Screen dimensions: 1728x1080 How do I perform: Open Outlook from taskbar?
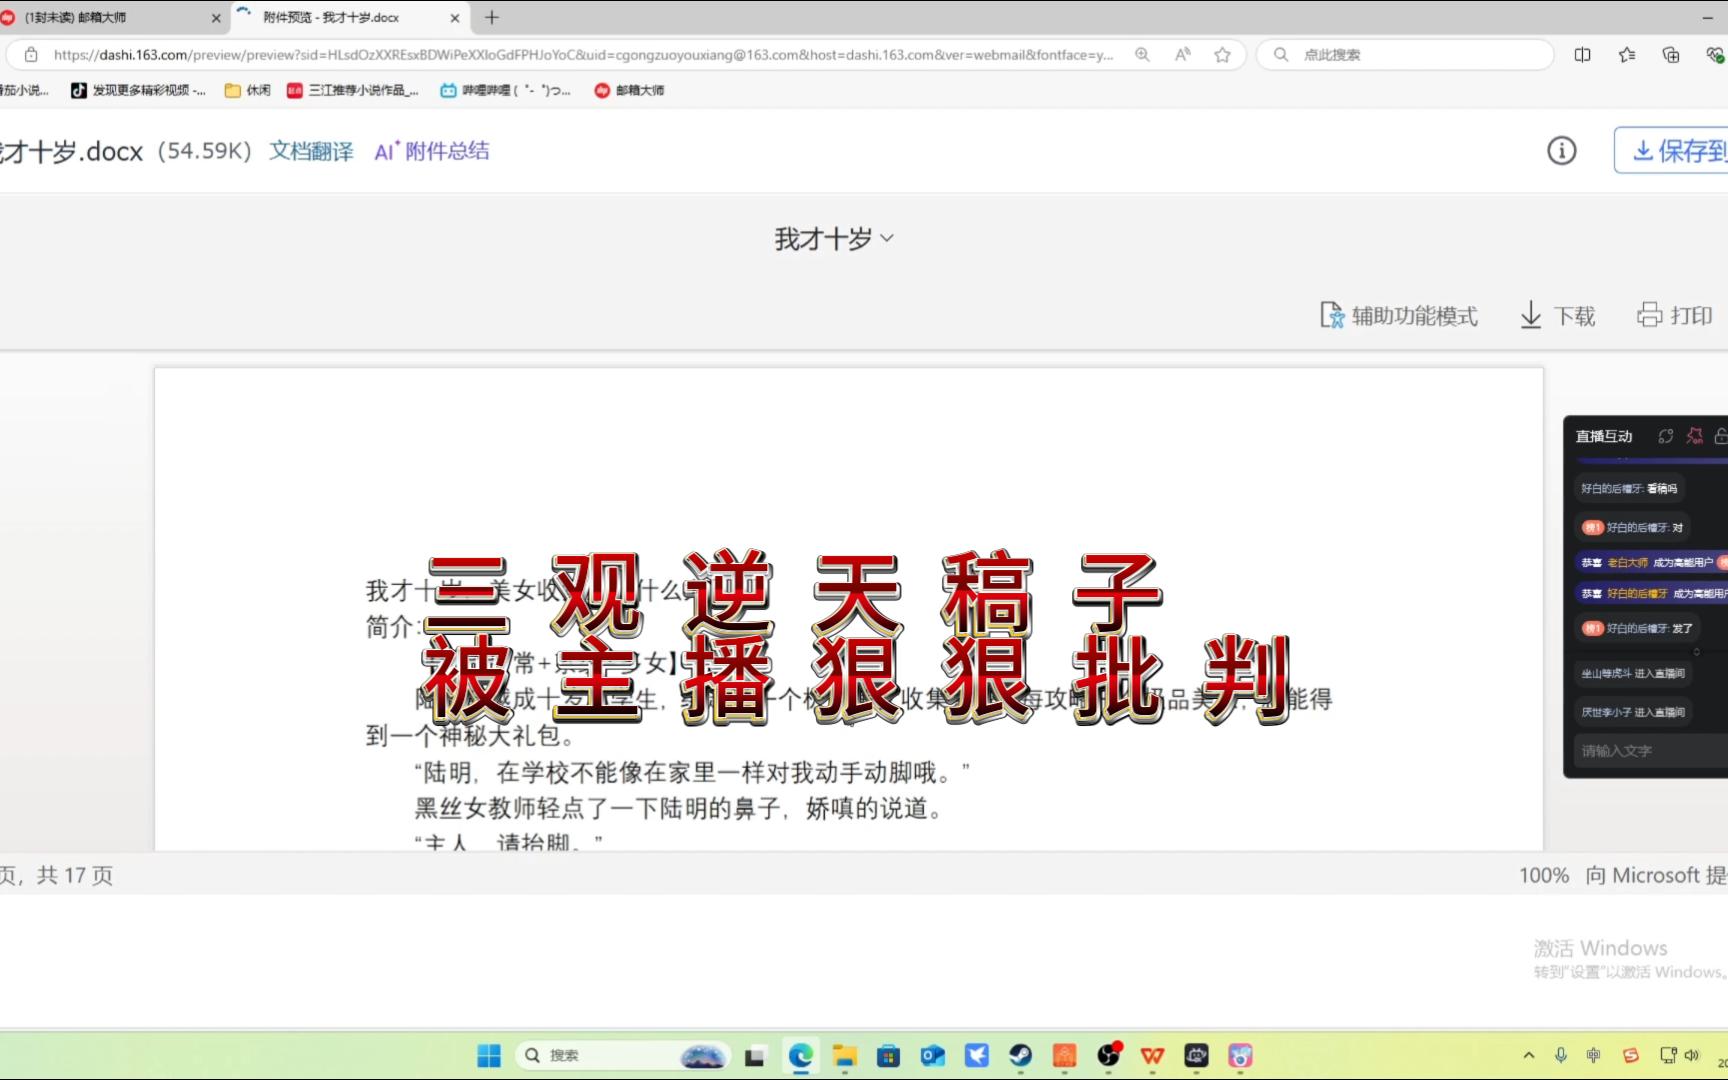[x=933, y=1056]
